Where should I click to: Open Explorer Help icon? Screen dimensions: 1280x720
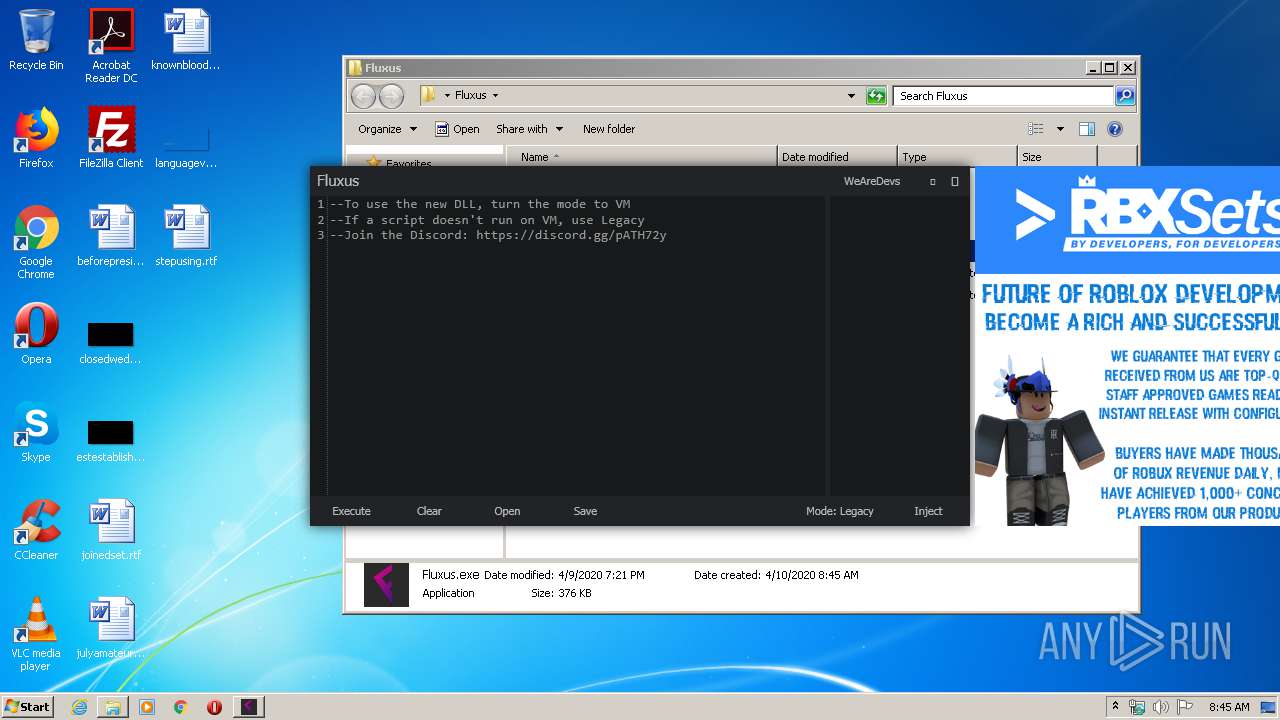(x=1115, y=129)
